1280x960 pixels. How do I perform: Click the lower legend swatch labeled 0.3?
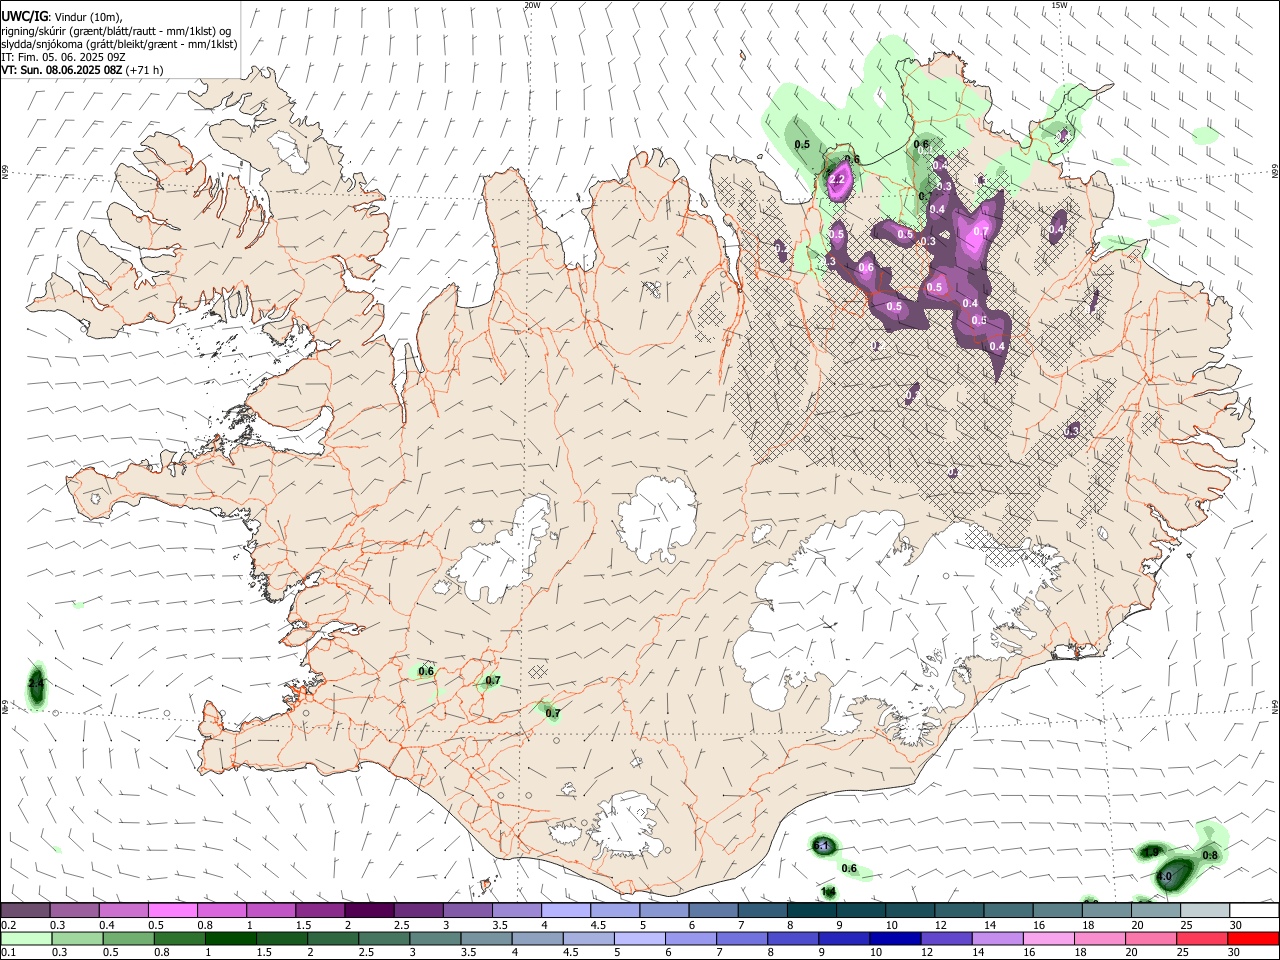77,939
